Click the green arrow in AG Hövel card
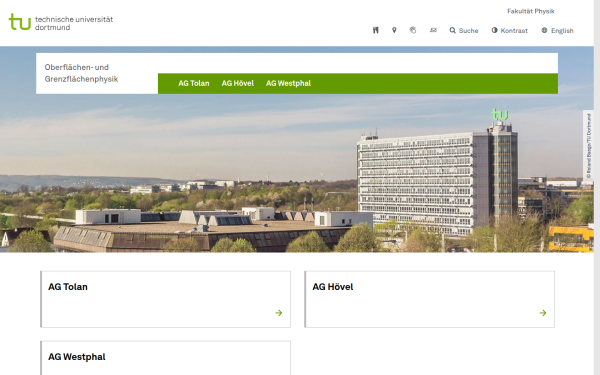The height and width of the screenshot is (375, 600). point(543,313)
